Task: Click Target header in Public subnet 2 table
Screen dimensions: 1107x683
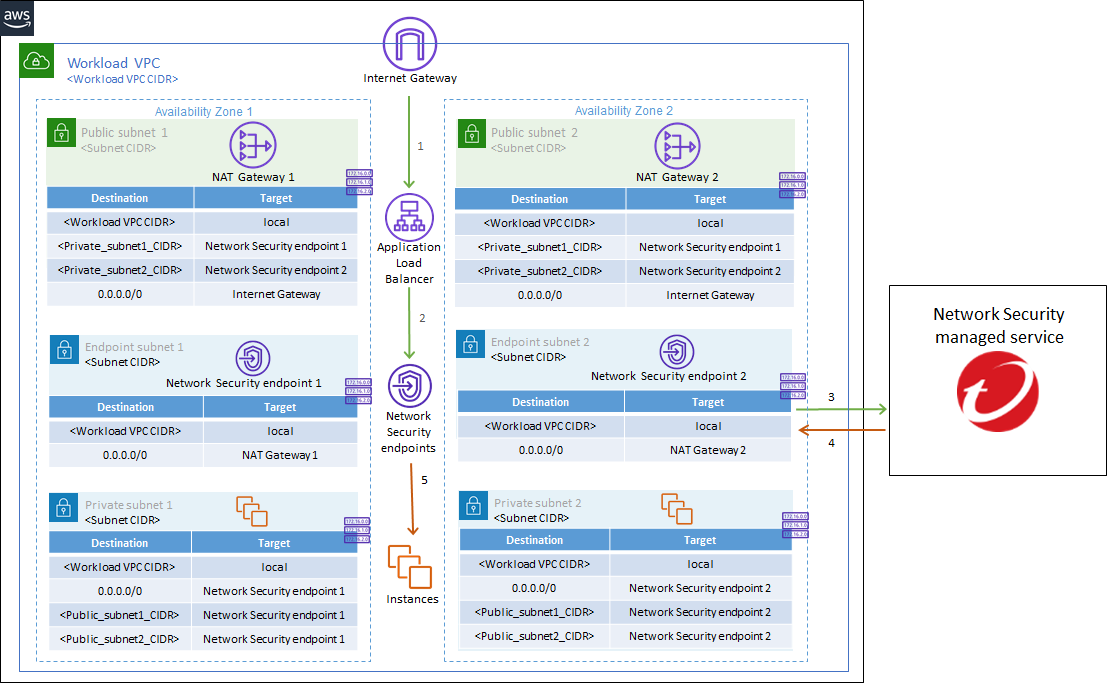Action: [710, 199]
